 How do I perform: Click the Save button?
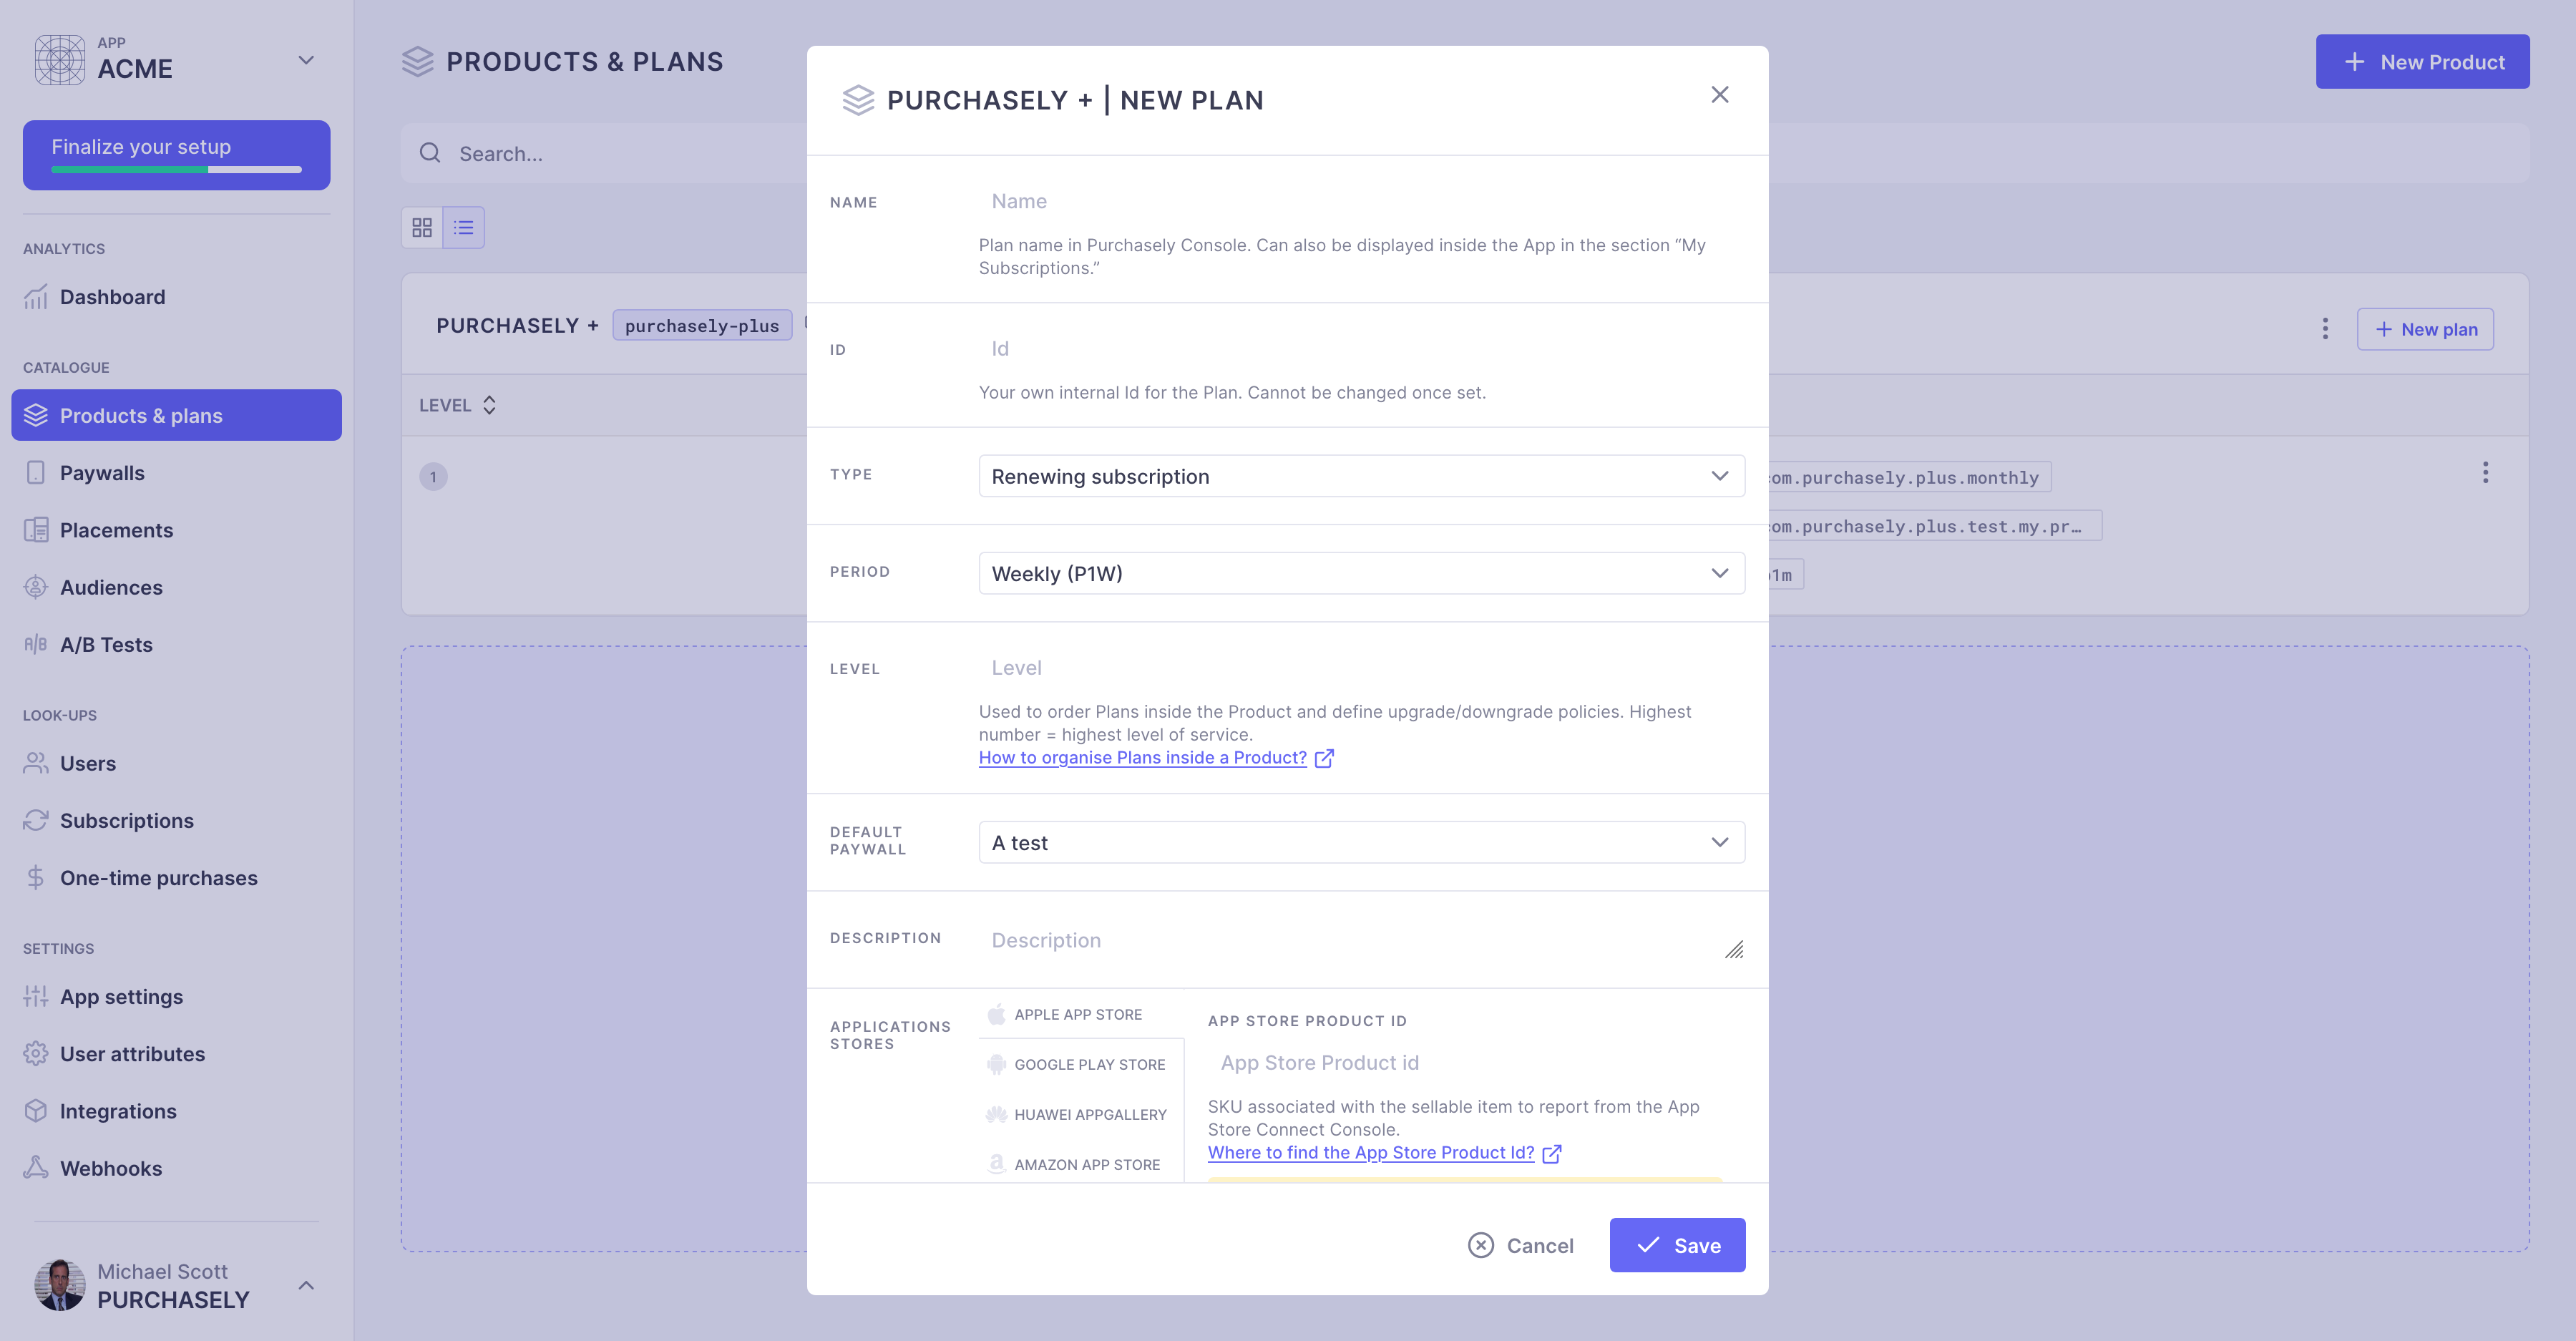[1677, 1245]
